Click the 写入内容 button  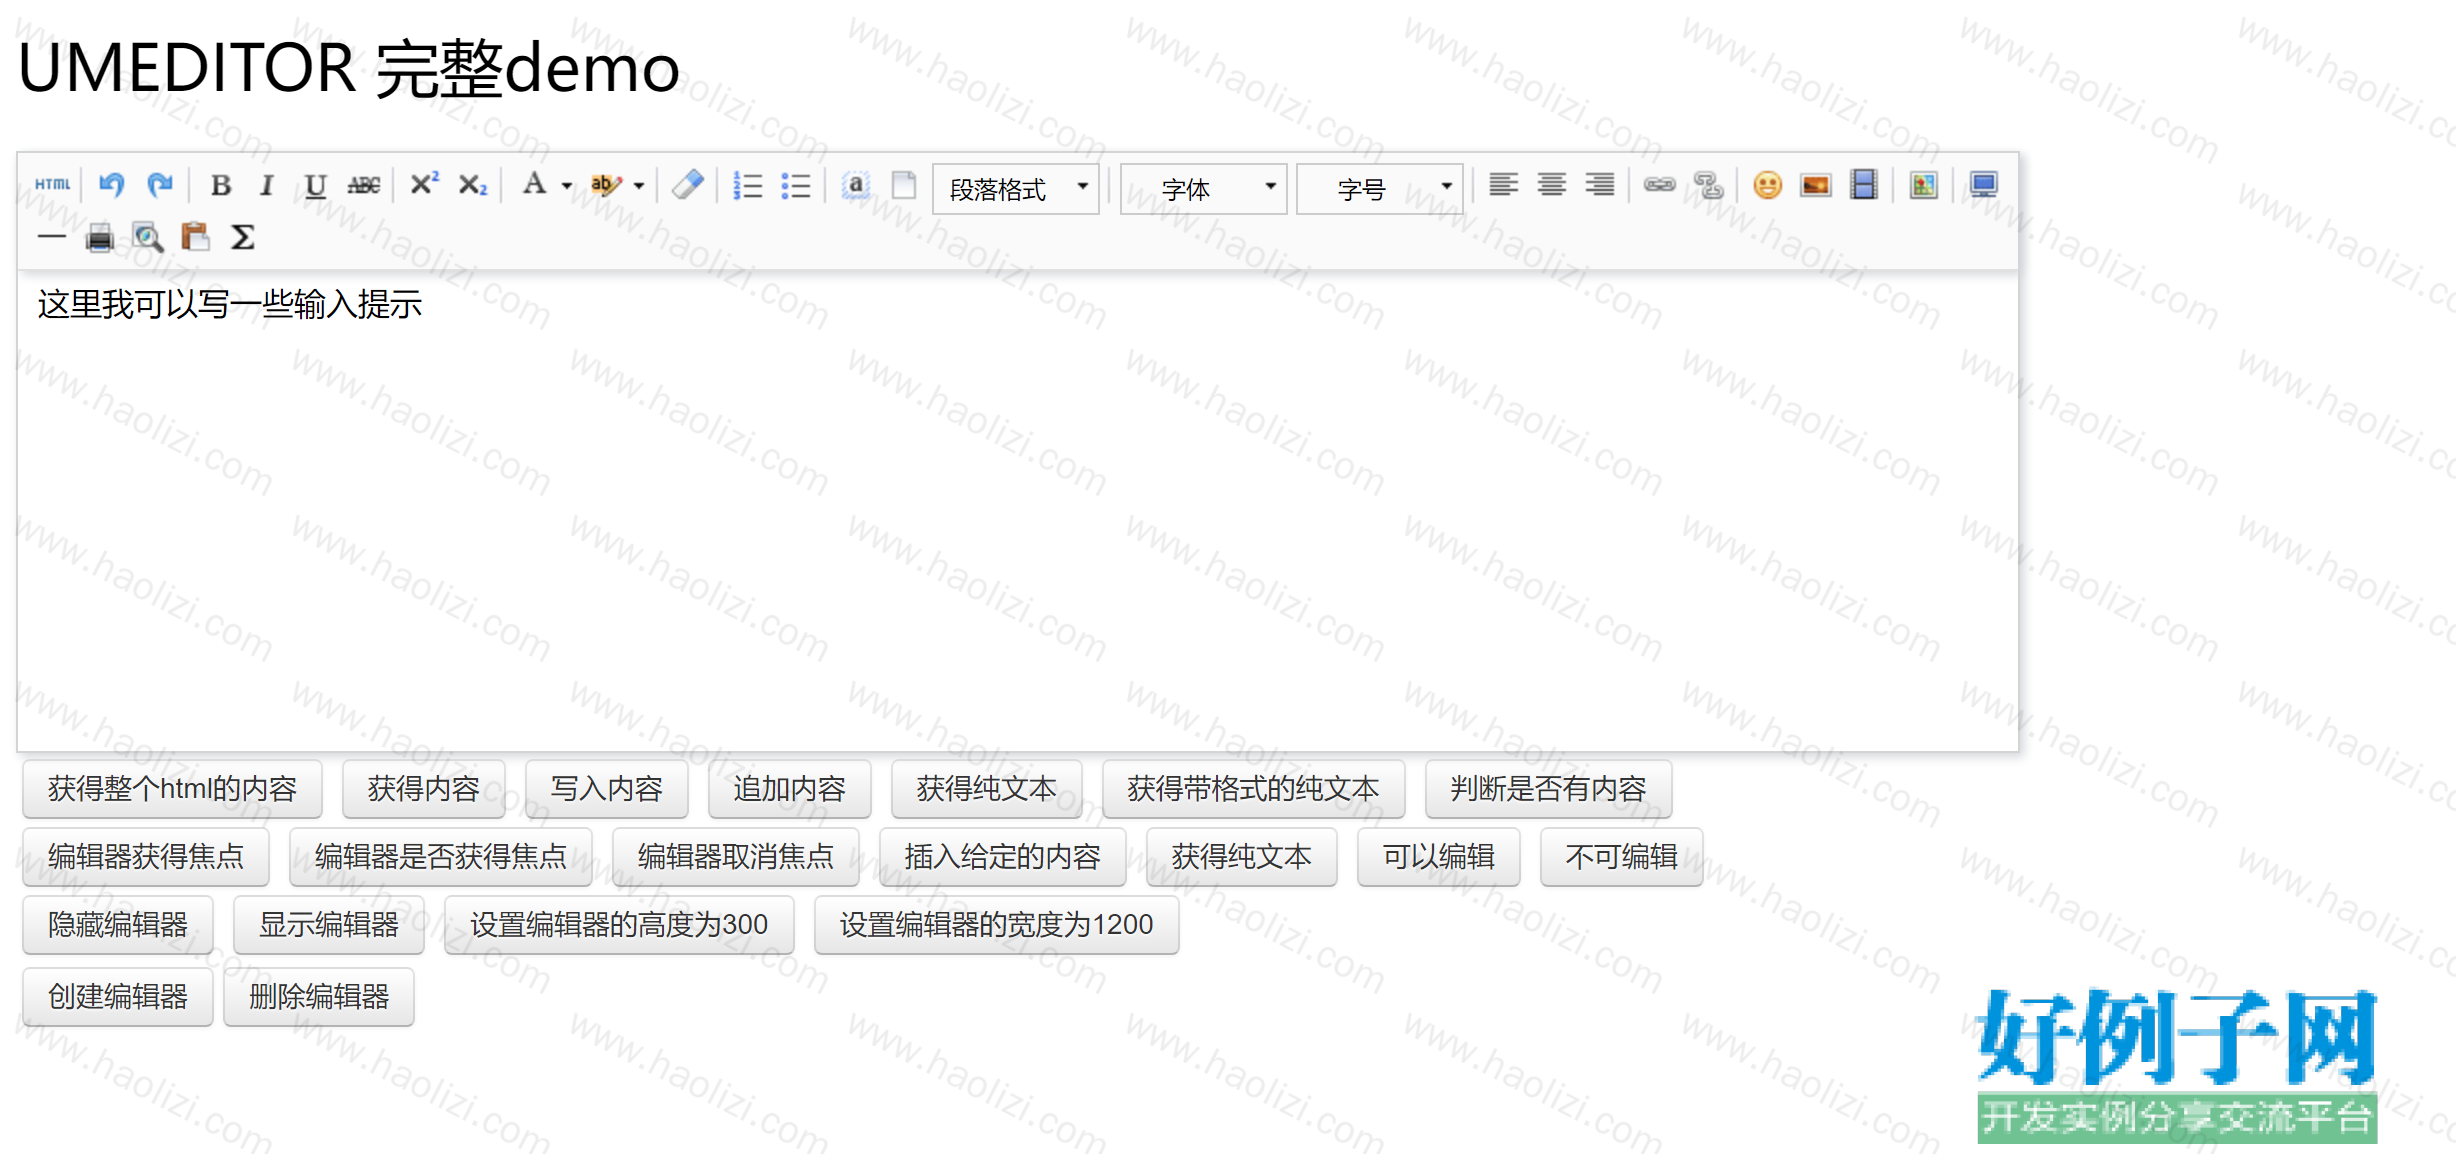[x=606, y=789]
